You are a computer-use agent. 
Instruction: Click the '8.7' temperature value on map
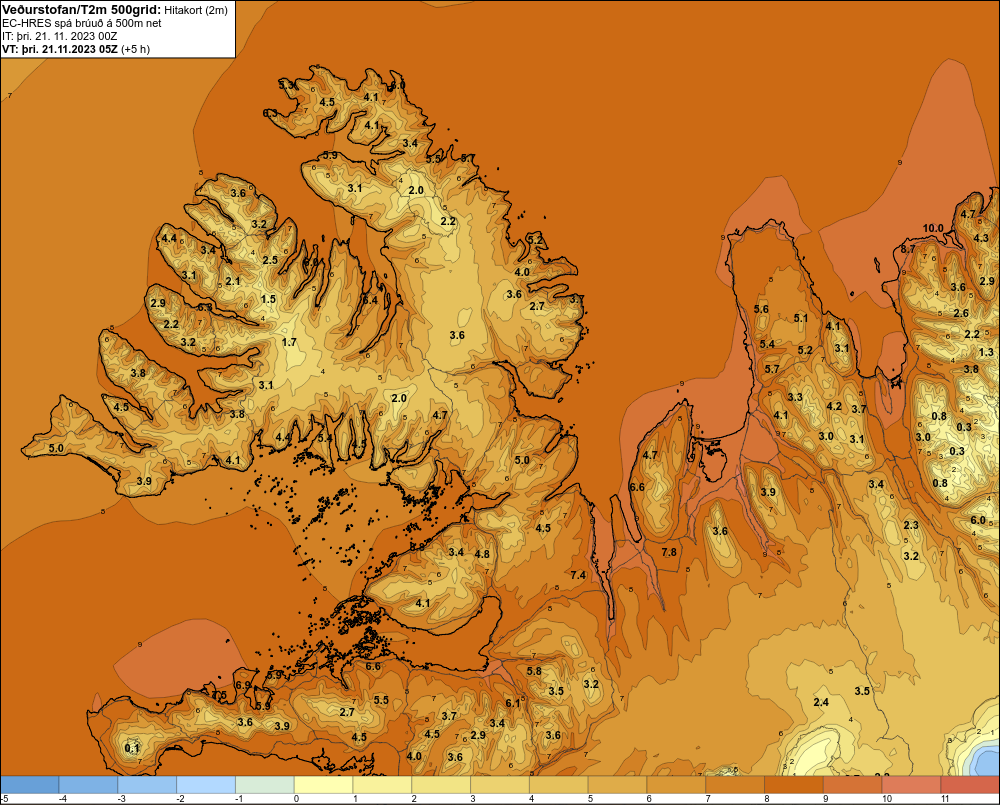coord(908,249)
